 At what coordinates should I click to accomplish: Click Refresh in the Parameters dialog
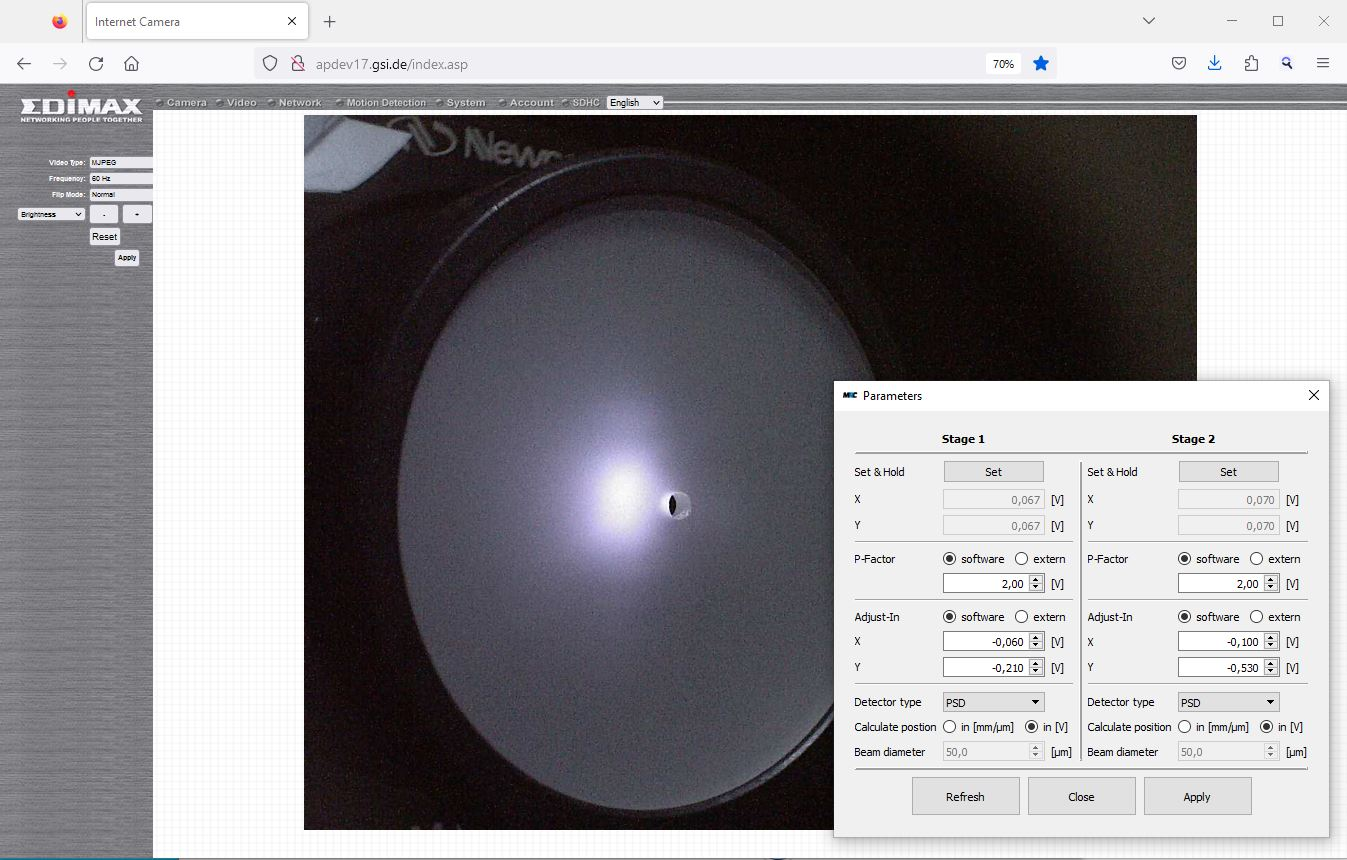(965, 797)
